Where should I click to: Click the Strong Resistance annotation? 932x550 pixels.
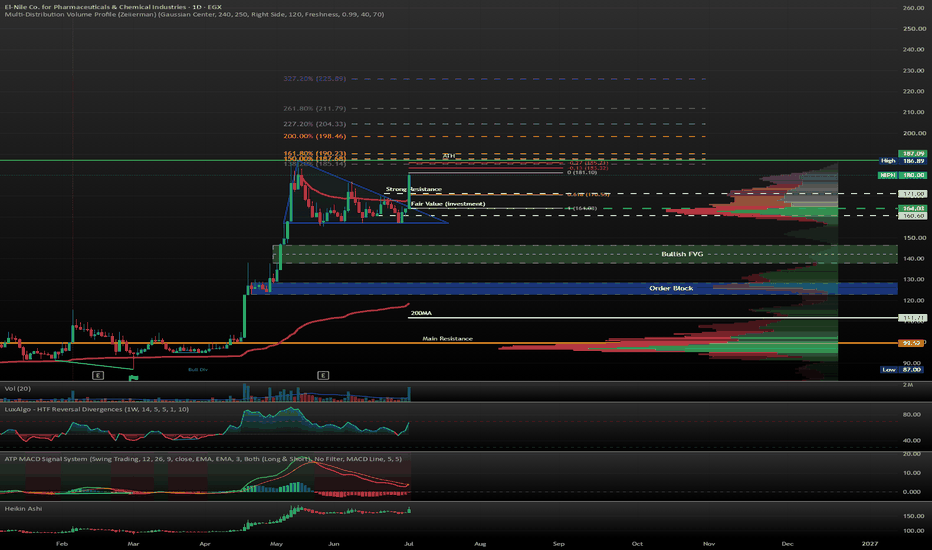[414, 189]
